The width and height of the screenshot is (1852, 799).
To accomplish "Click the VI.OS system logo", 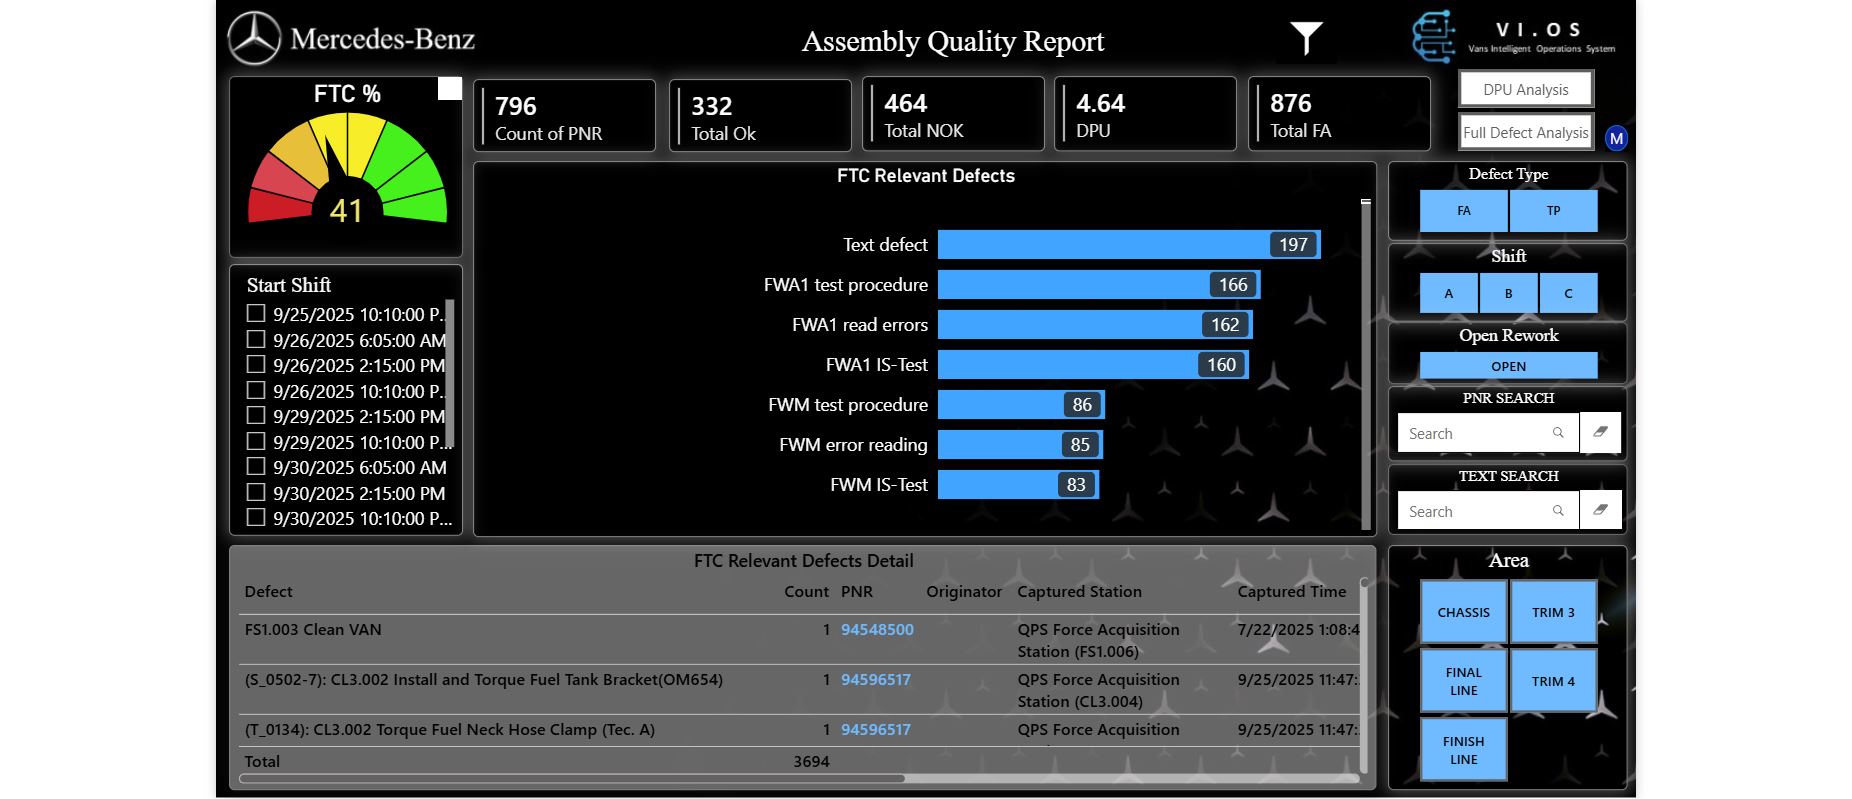I will coord(1433,37).
